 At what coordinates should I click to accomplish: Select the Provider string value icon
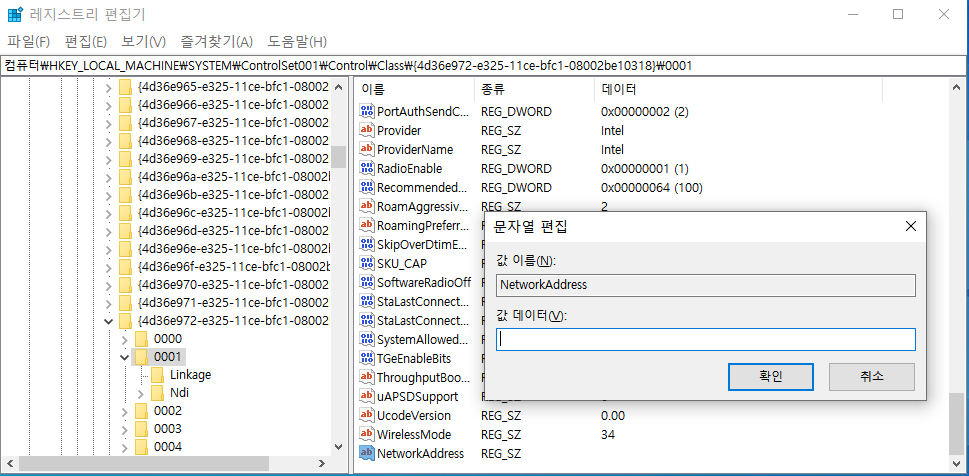click(367, 130)
